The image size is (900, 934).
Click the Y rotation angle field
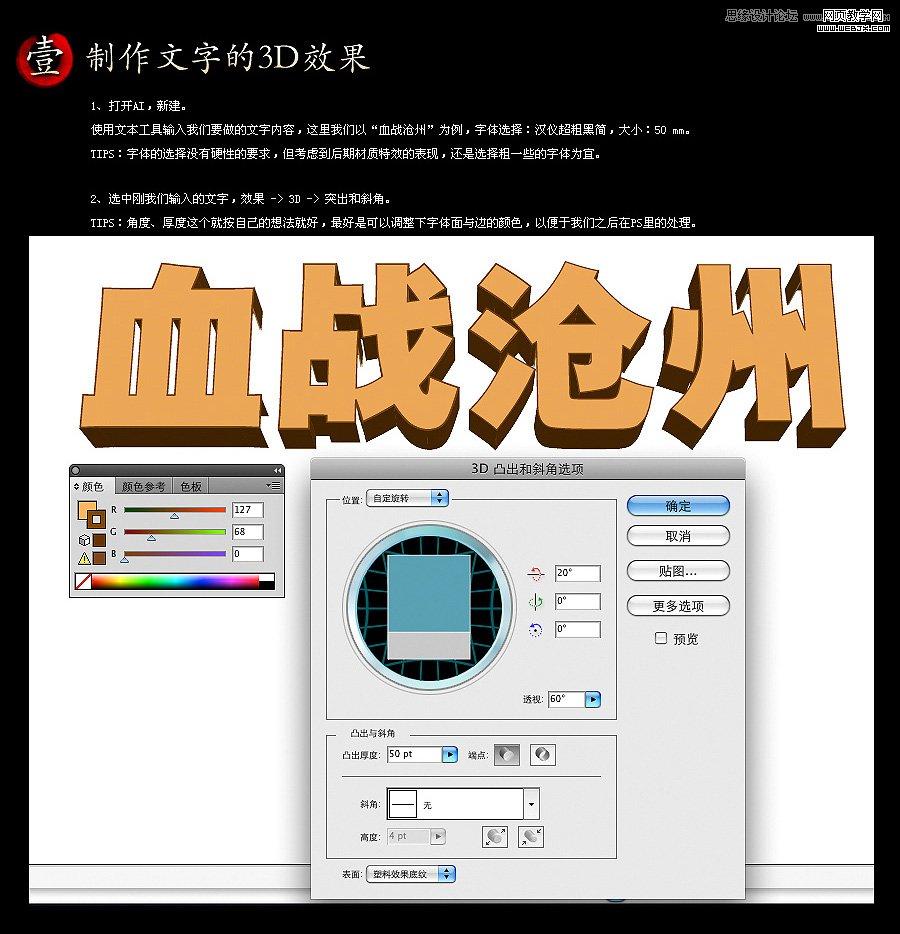[578, 602]
